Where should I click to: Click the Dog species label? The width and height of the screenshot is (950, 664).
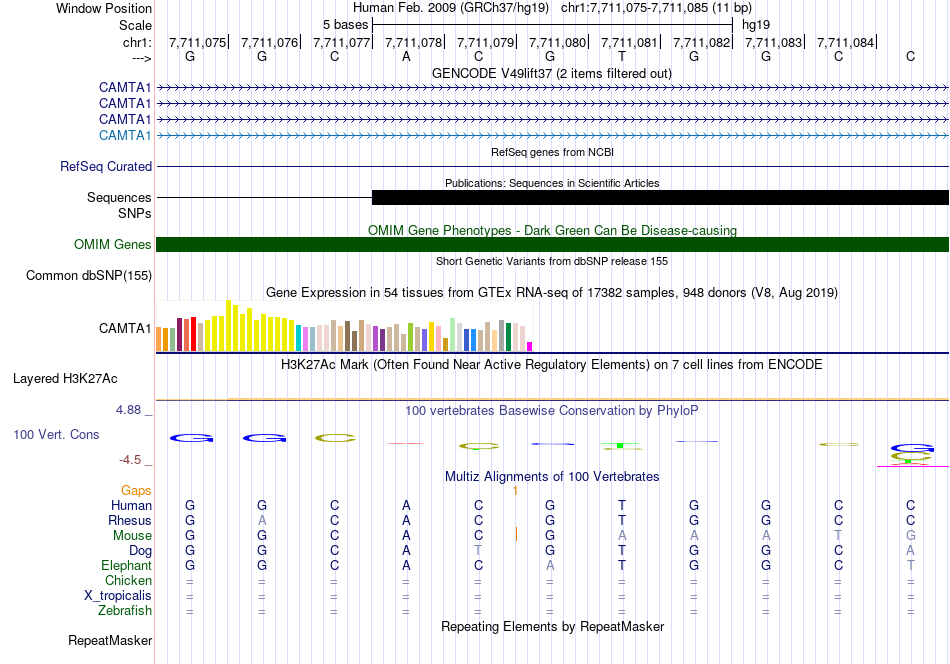tap(140, 551)
